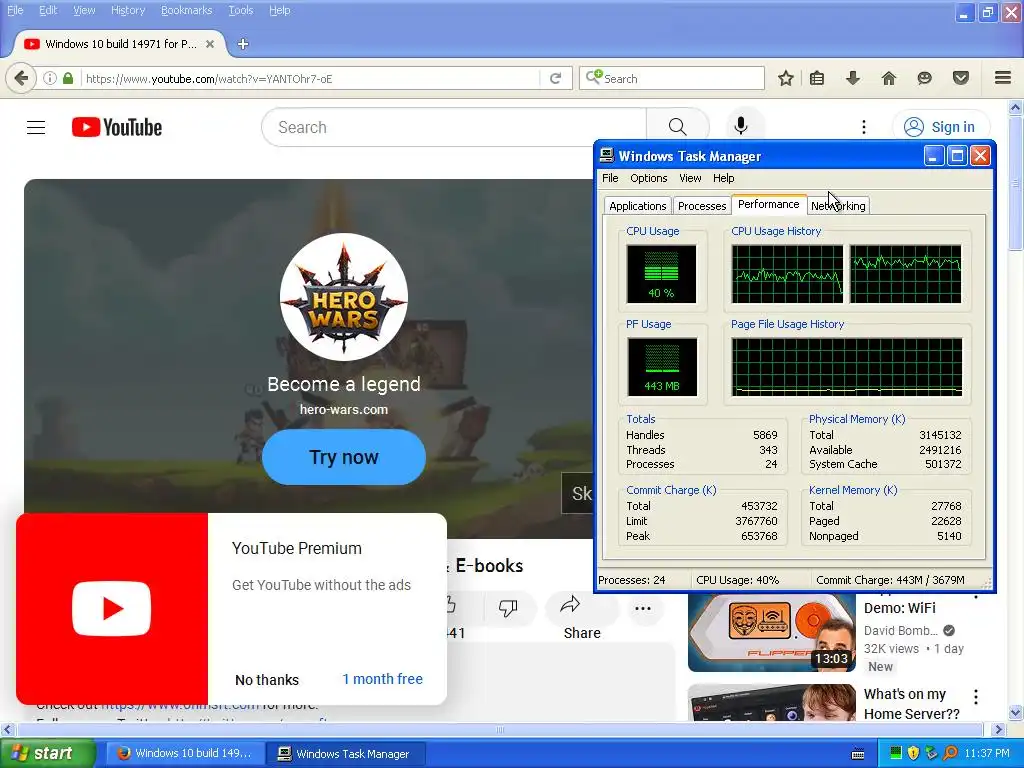The image size is (1024, 768).
Task: Start voice search with the microphone icon
Action: click(741, 126)
